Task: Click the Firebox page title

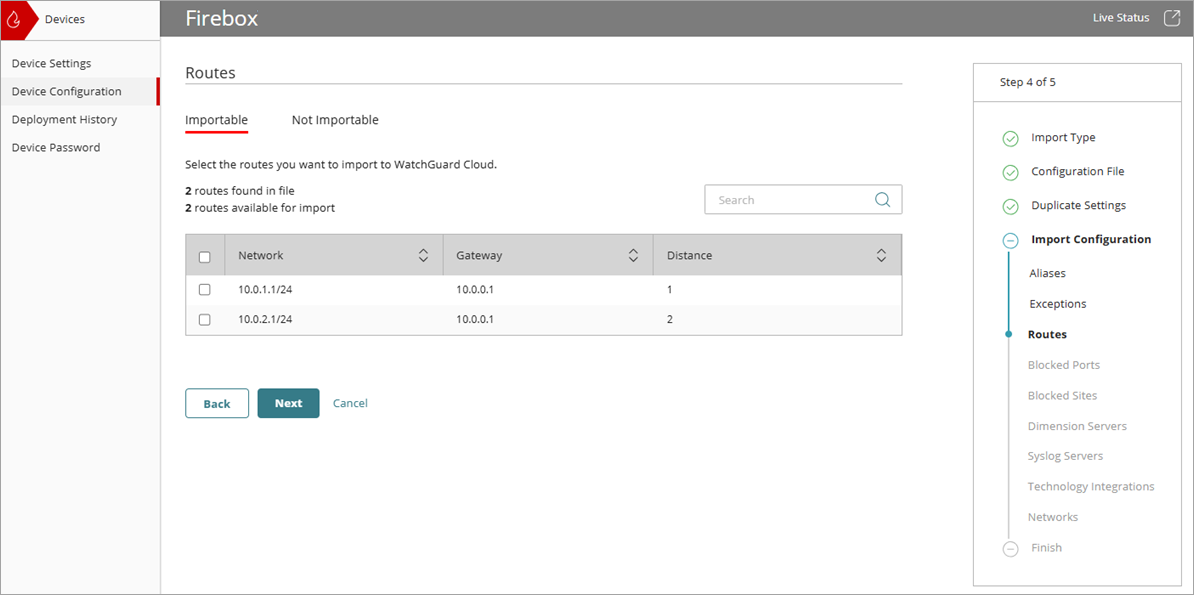Action: (x=222, y=19)
